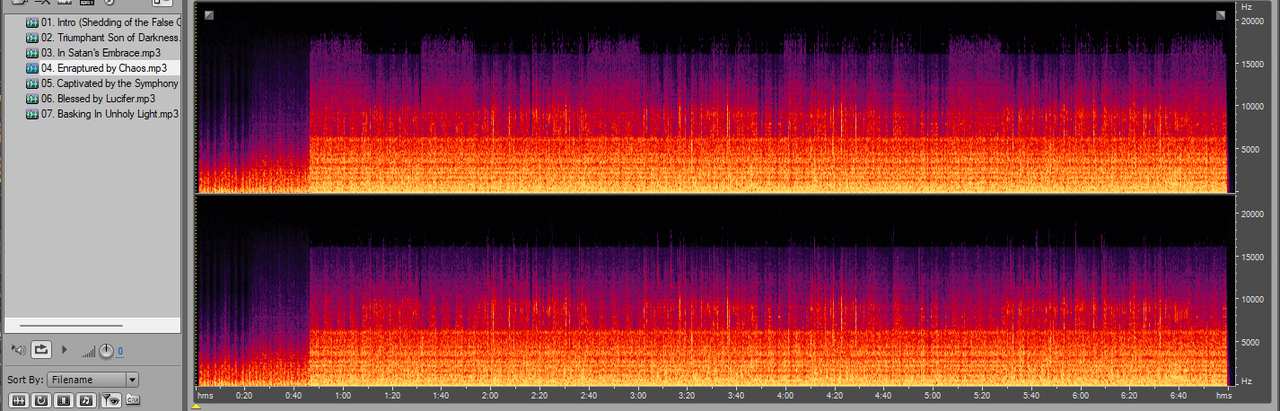
Task: Click the preview volume knob
Action: (106, 350)
